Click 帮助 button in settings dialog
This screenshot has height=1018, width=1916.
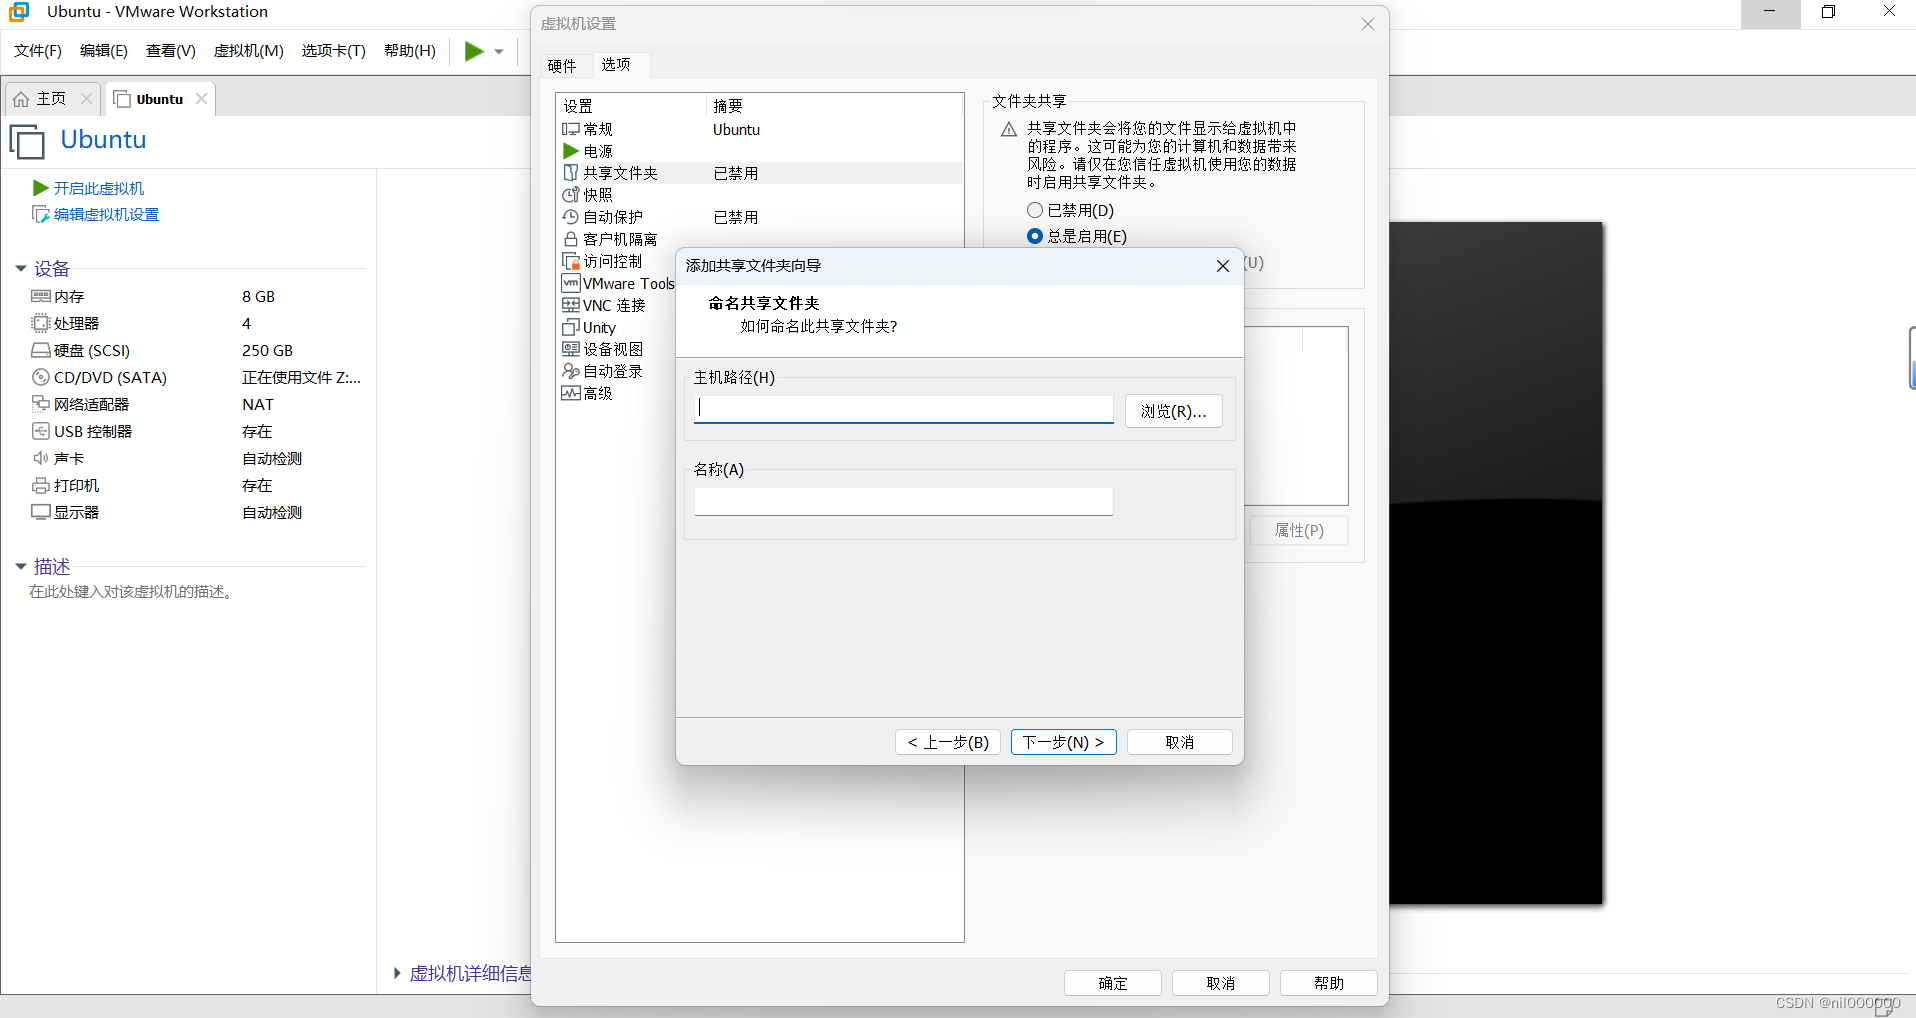pyautogui.click(x=1329, y=983)
